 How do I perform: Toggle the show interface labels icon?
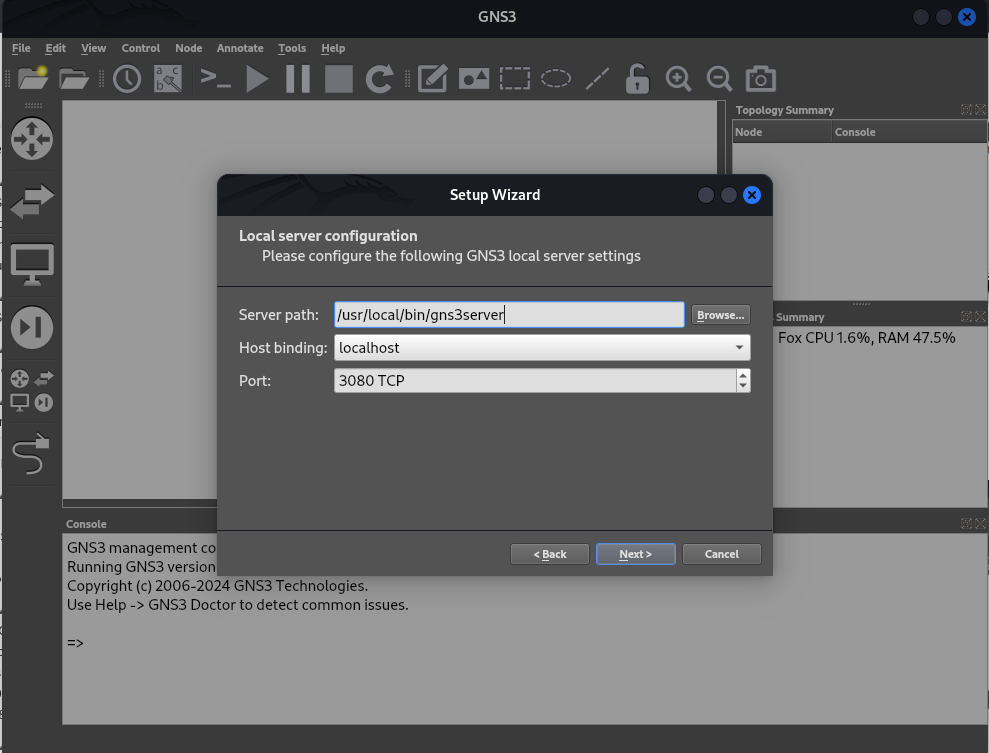click(x=168, y=79)
